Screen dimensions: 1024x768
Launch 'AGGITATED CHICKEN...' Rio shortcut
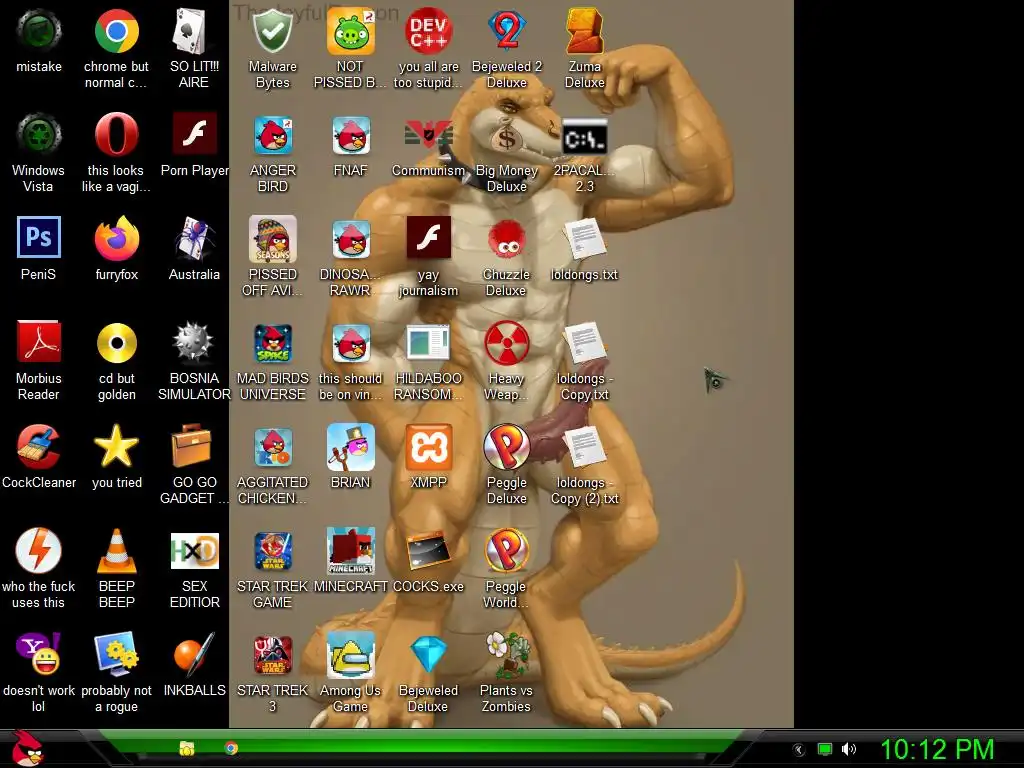pos(272,446)
